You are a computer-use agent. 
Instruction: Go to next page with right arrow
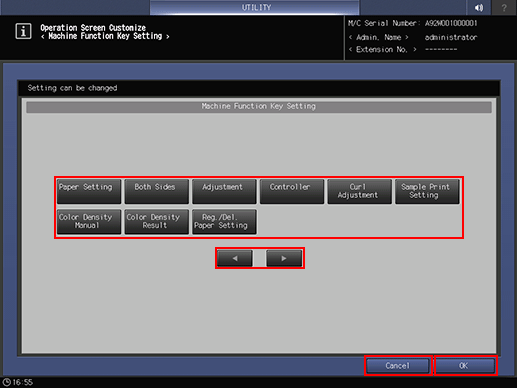(284, 258)
